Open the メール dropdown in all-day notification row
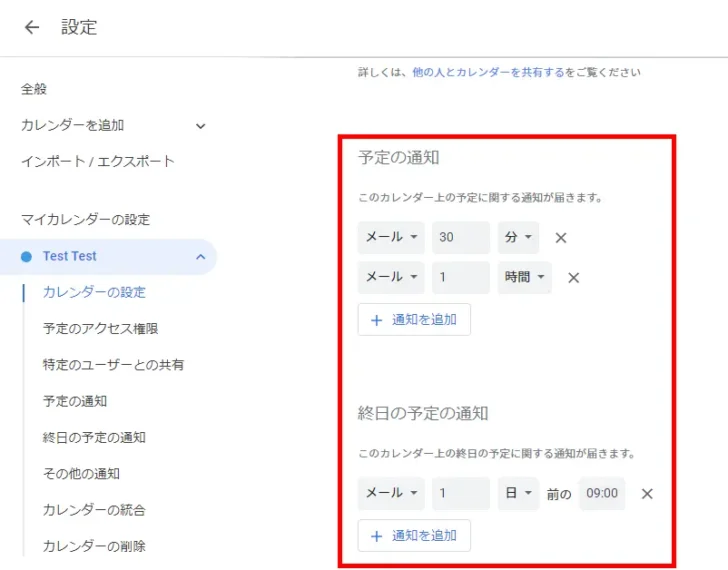This screenshot has width=728, height=570. tap(391, 493)
